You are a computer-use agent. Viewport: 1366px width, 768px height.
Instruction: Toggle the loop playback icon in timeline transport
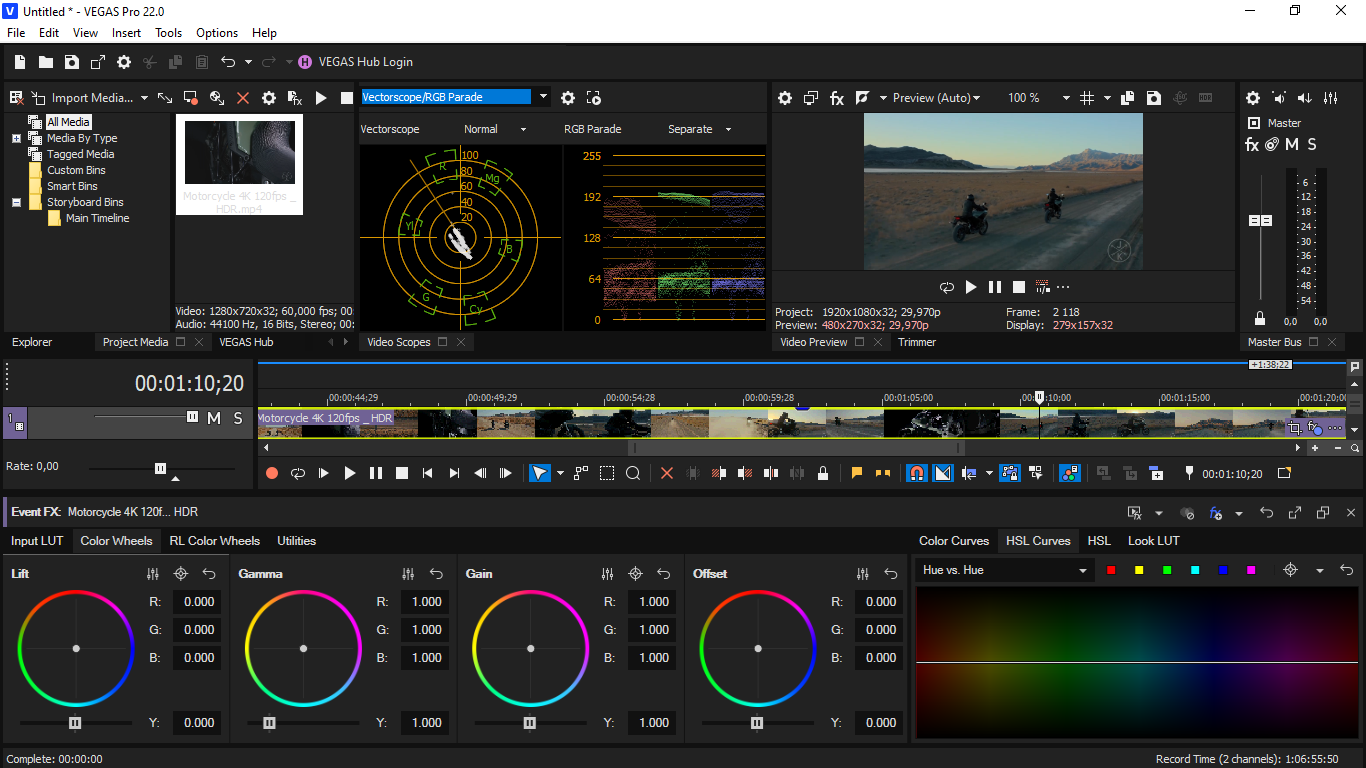pyautogui.click(x=298, y=473)
